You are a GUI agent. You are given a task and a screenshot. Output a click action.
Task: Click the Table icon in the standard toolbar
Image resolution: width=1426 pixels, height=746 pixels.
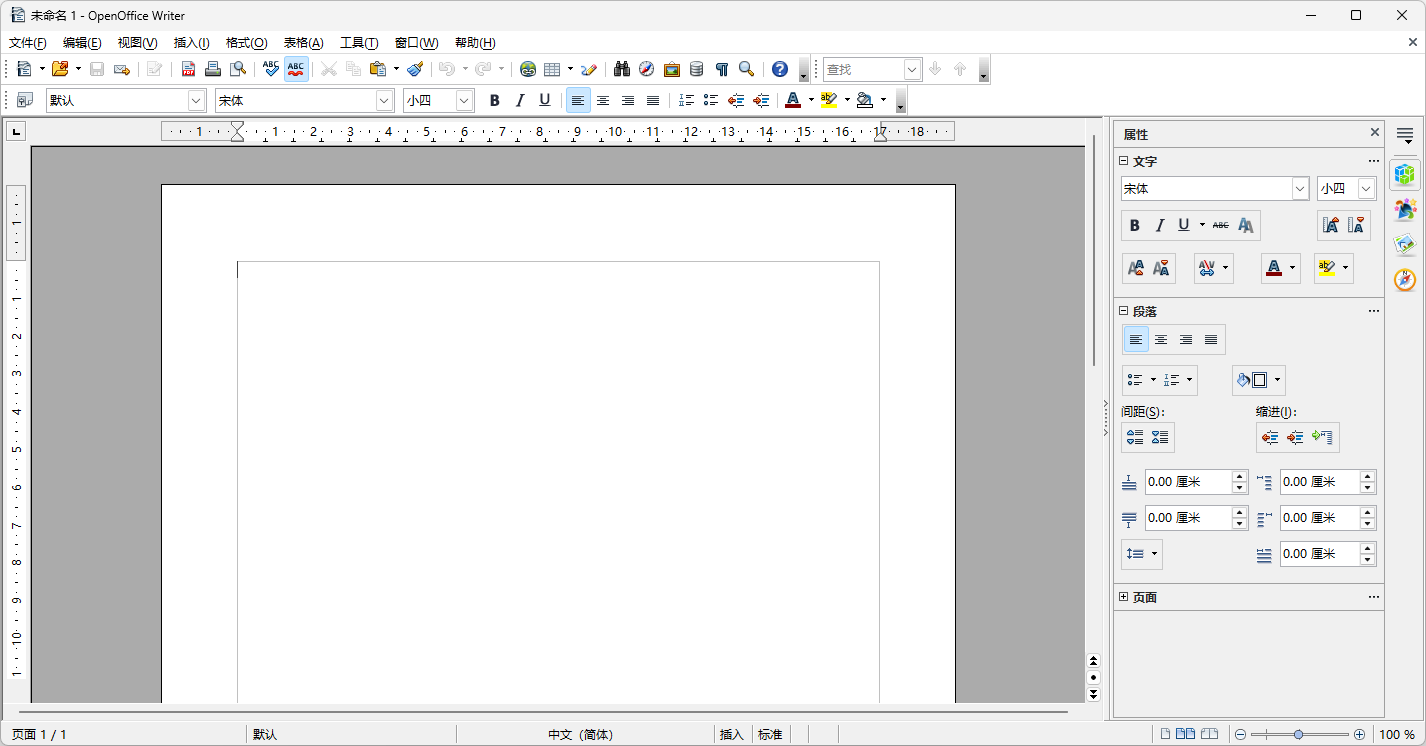click(552, 69)
